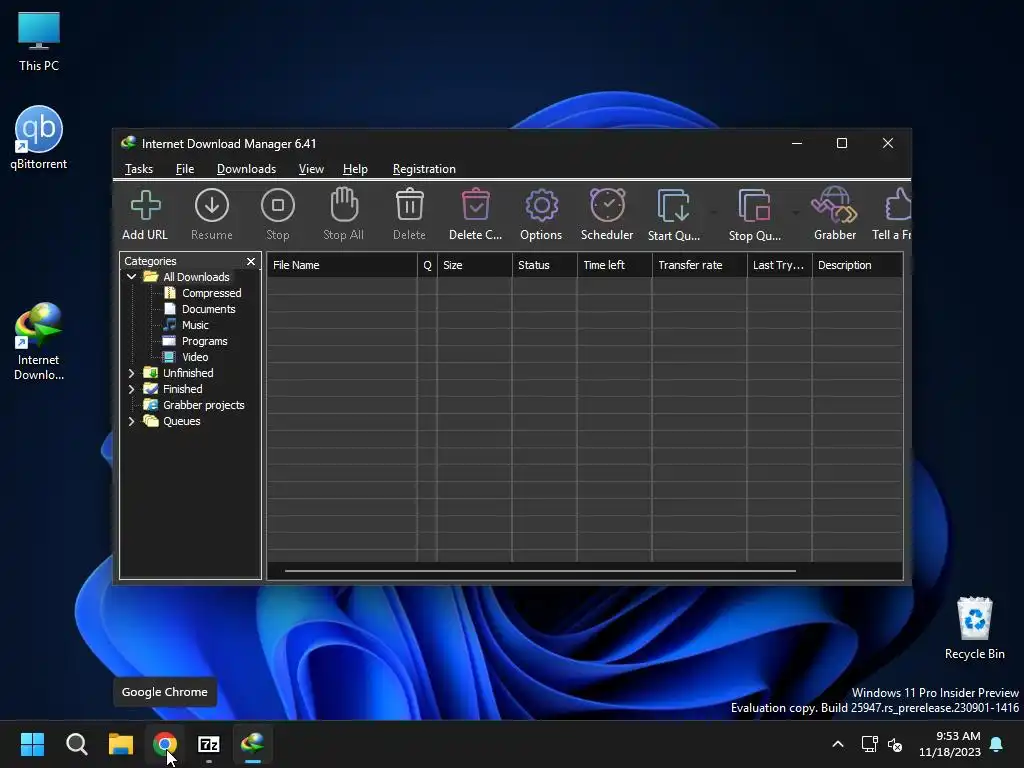Open the Options gear icon
Viewport: 1024px width, 768px height.
click(541, 206)
